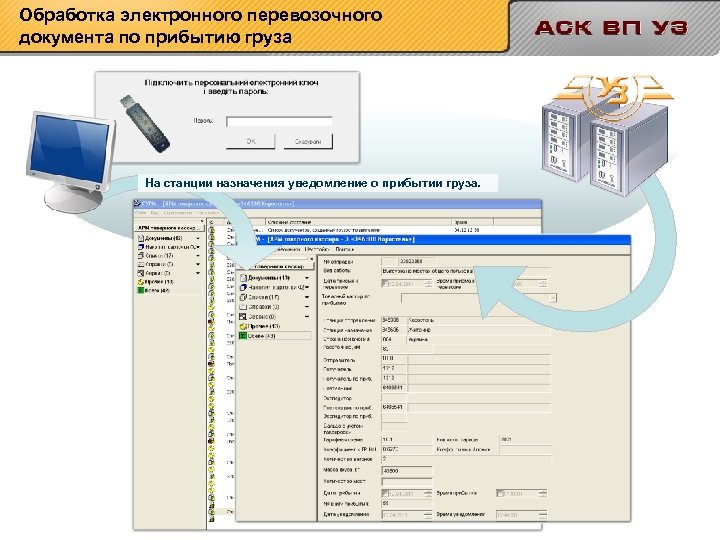Screen dimensions: 720x540
Task: Click the Списки (17) icon in front window
Action: coord(243,297)
